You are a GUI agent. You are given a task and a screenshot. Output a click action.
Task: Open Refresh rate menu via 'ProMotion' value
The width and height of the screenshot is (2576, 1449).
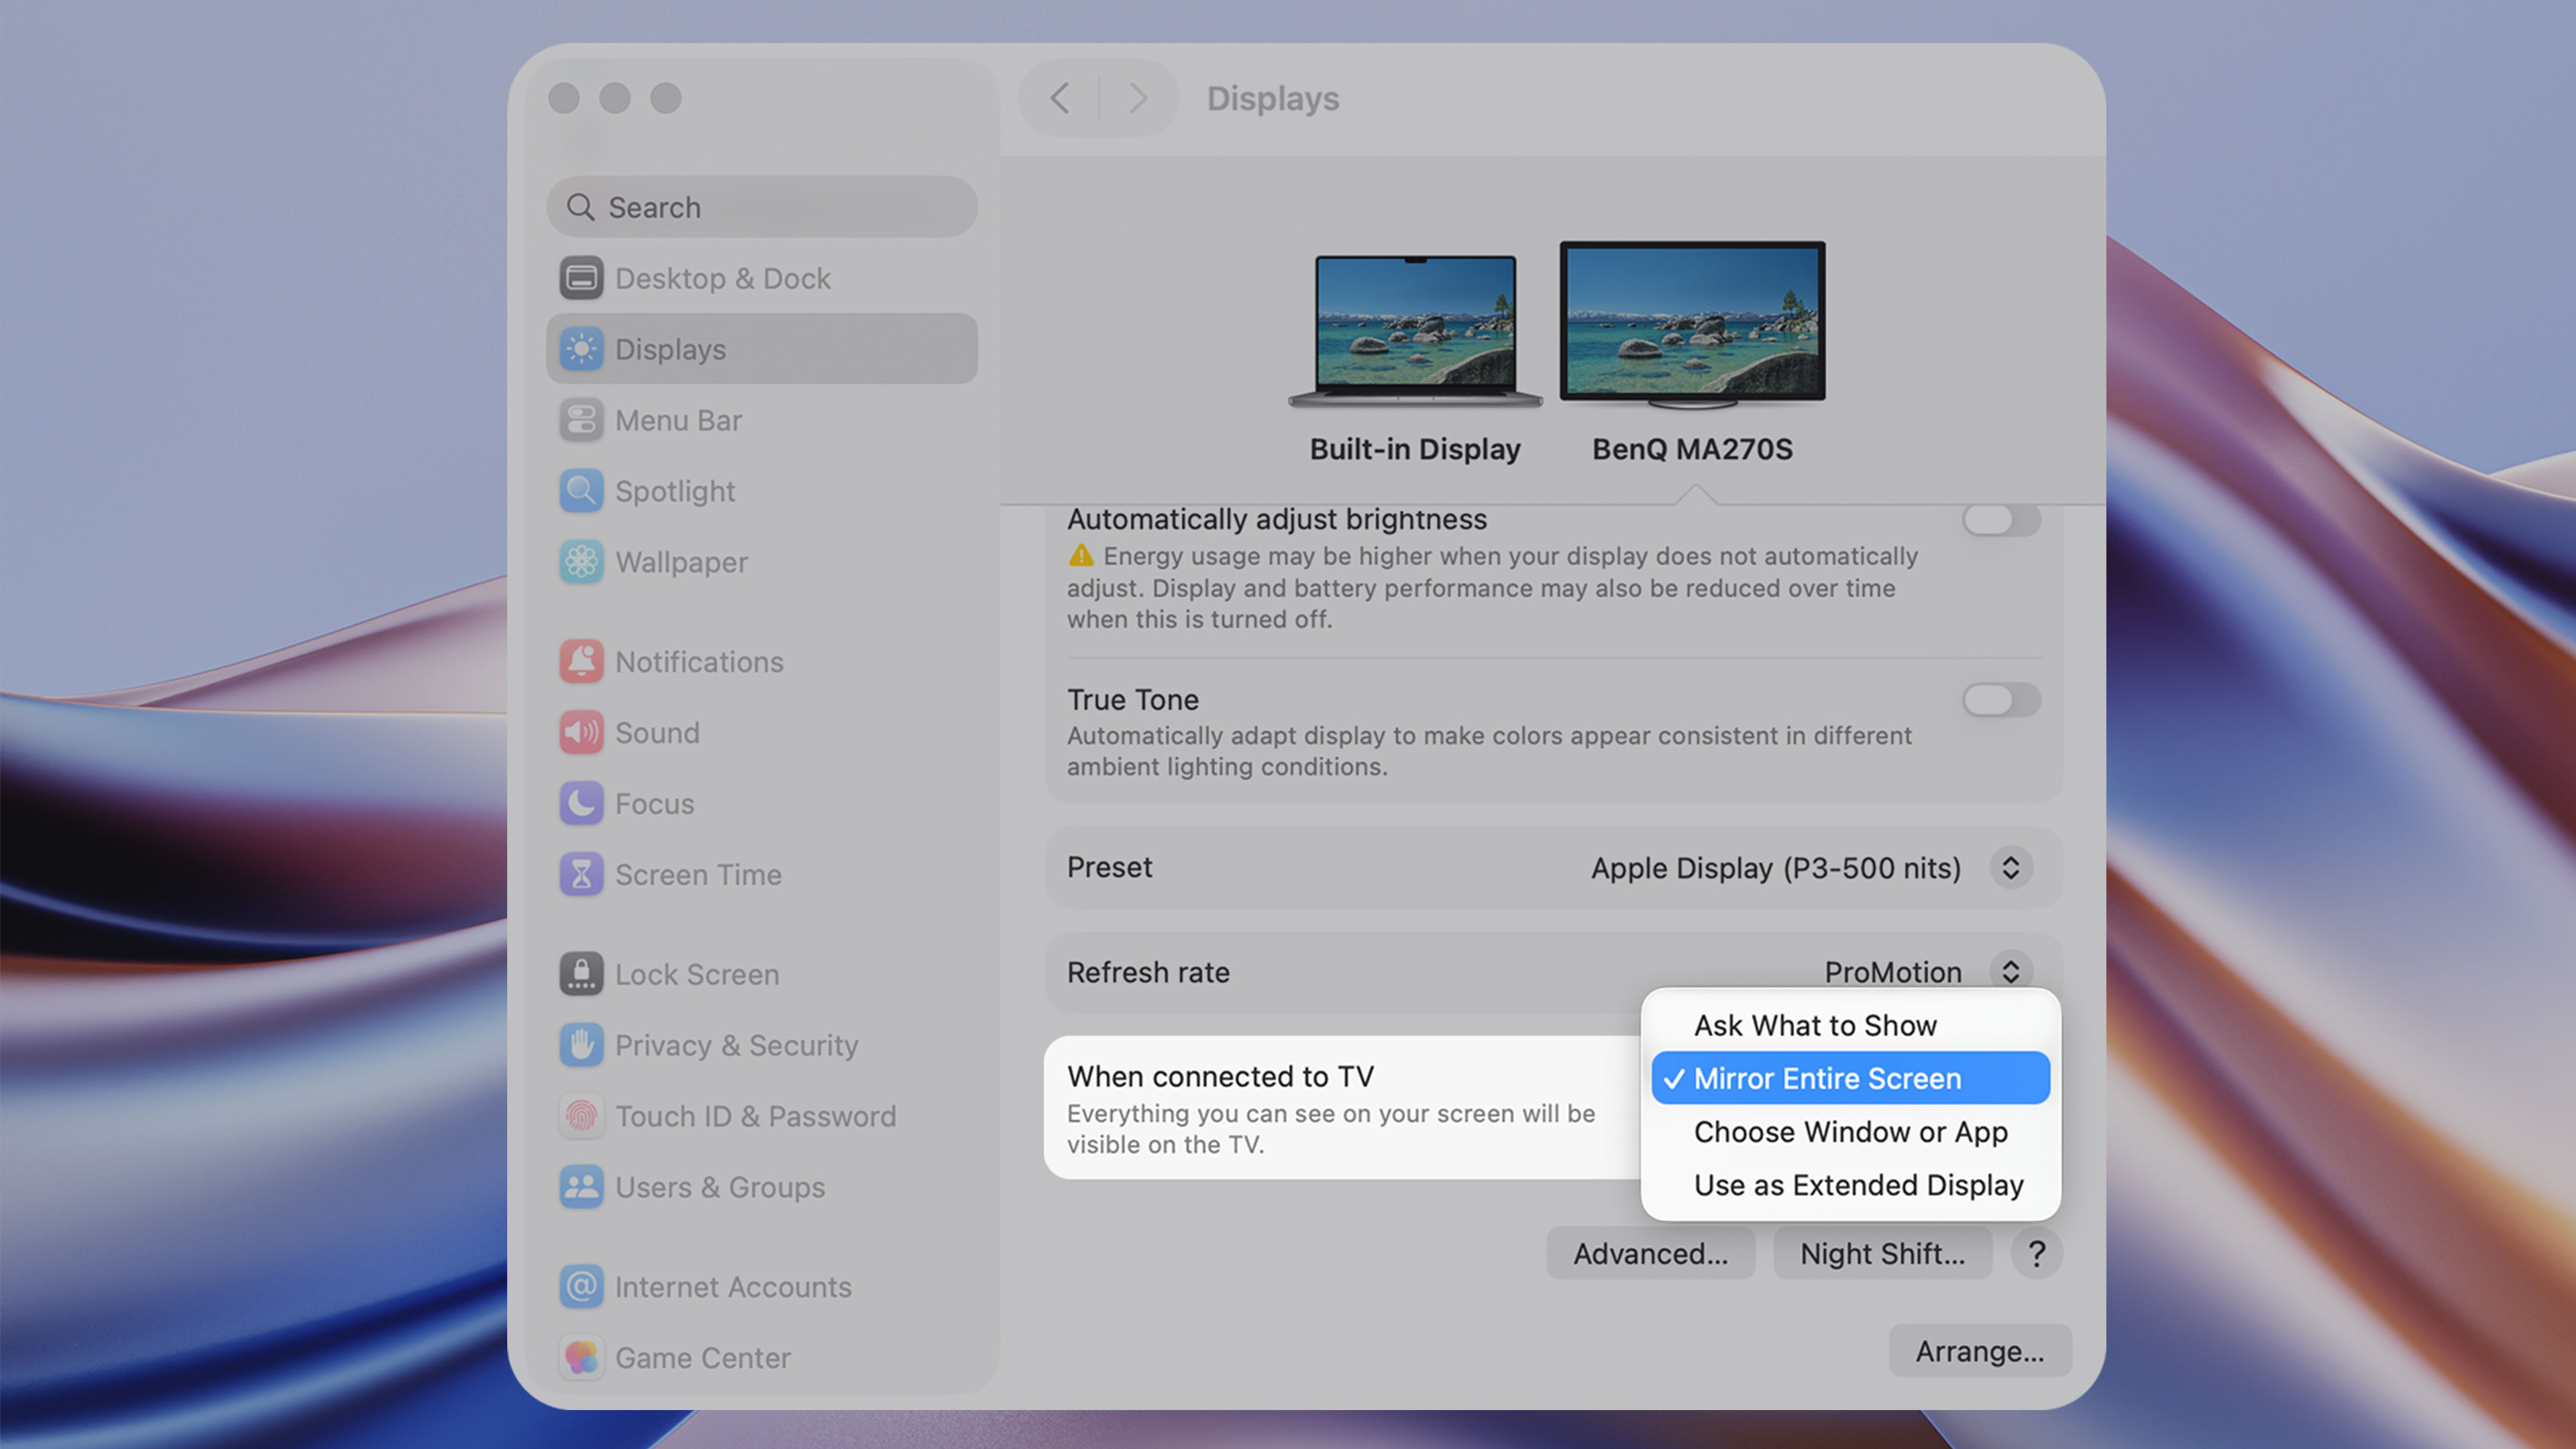[x=1893, y=972]
